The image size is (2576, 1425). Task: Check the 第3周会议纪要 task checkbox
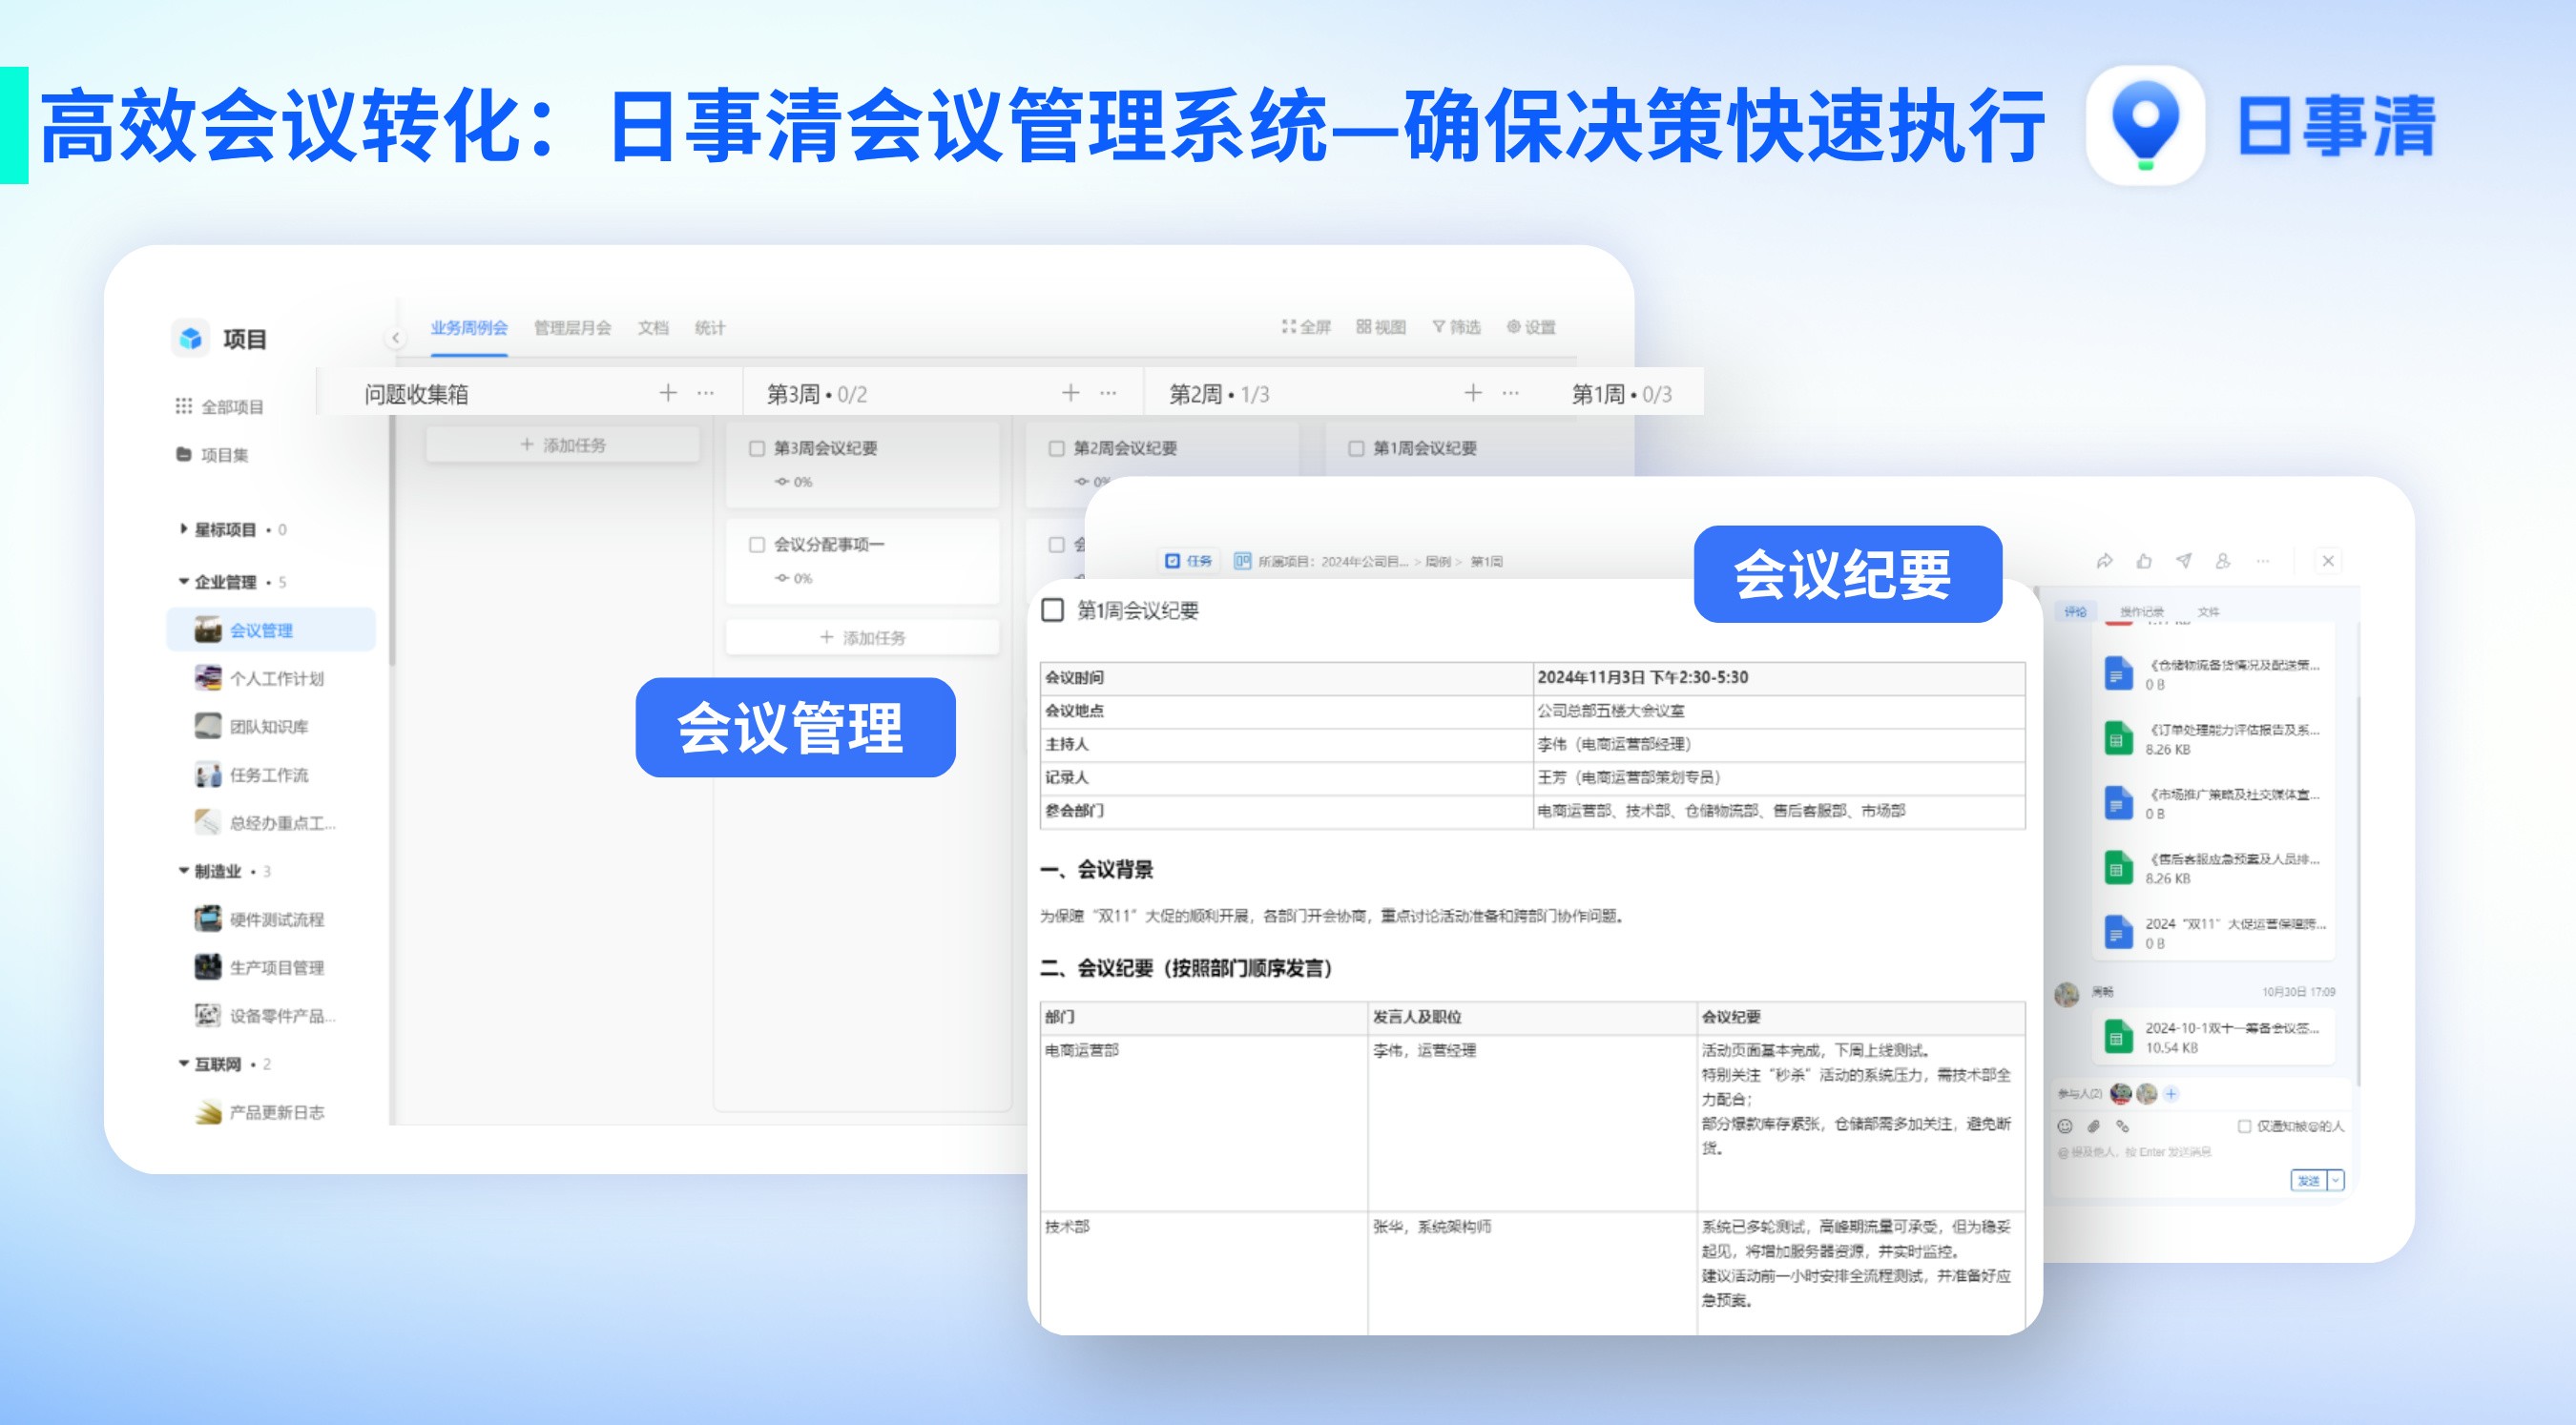tap(757, 448)
